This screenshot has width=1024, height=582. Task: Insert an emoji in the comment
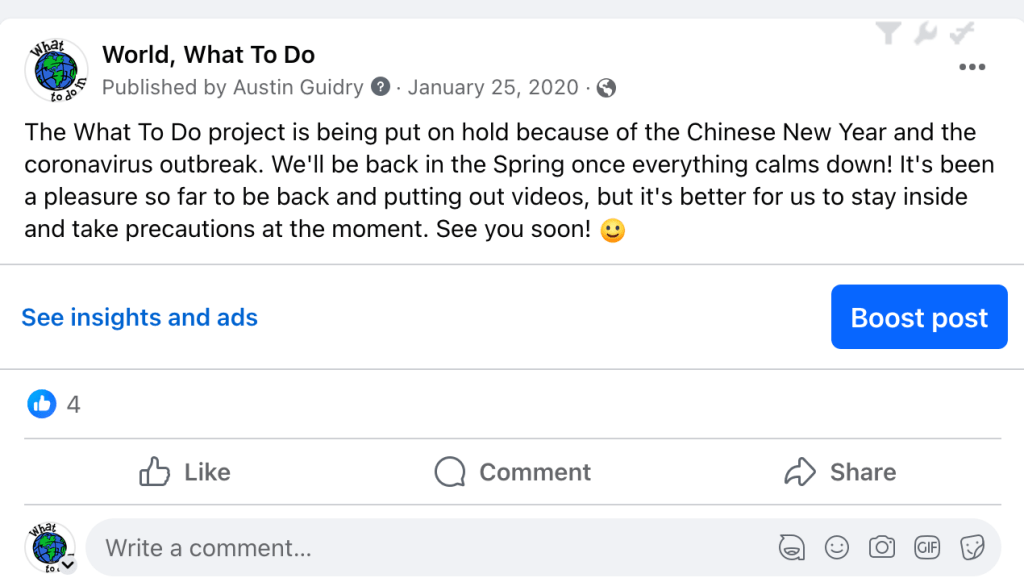click(x=836, y=548)
